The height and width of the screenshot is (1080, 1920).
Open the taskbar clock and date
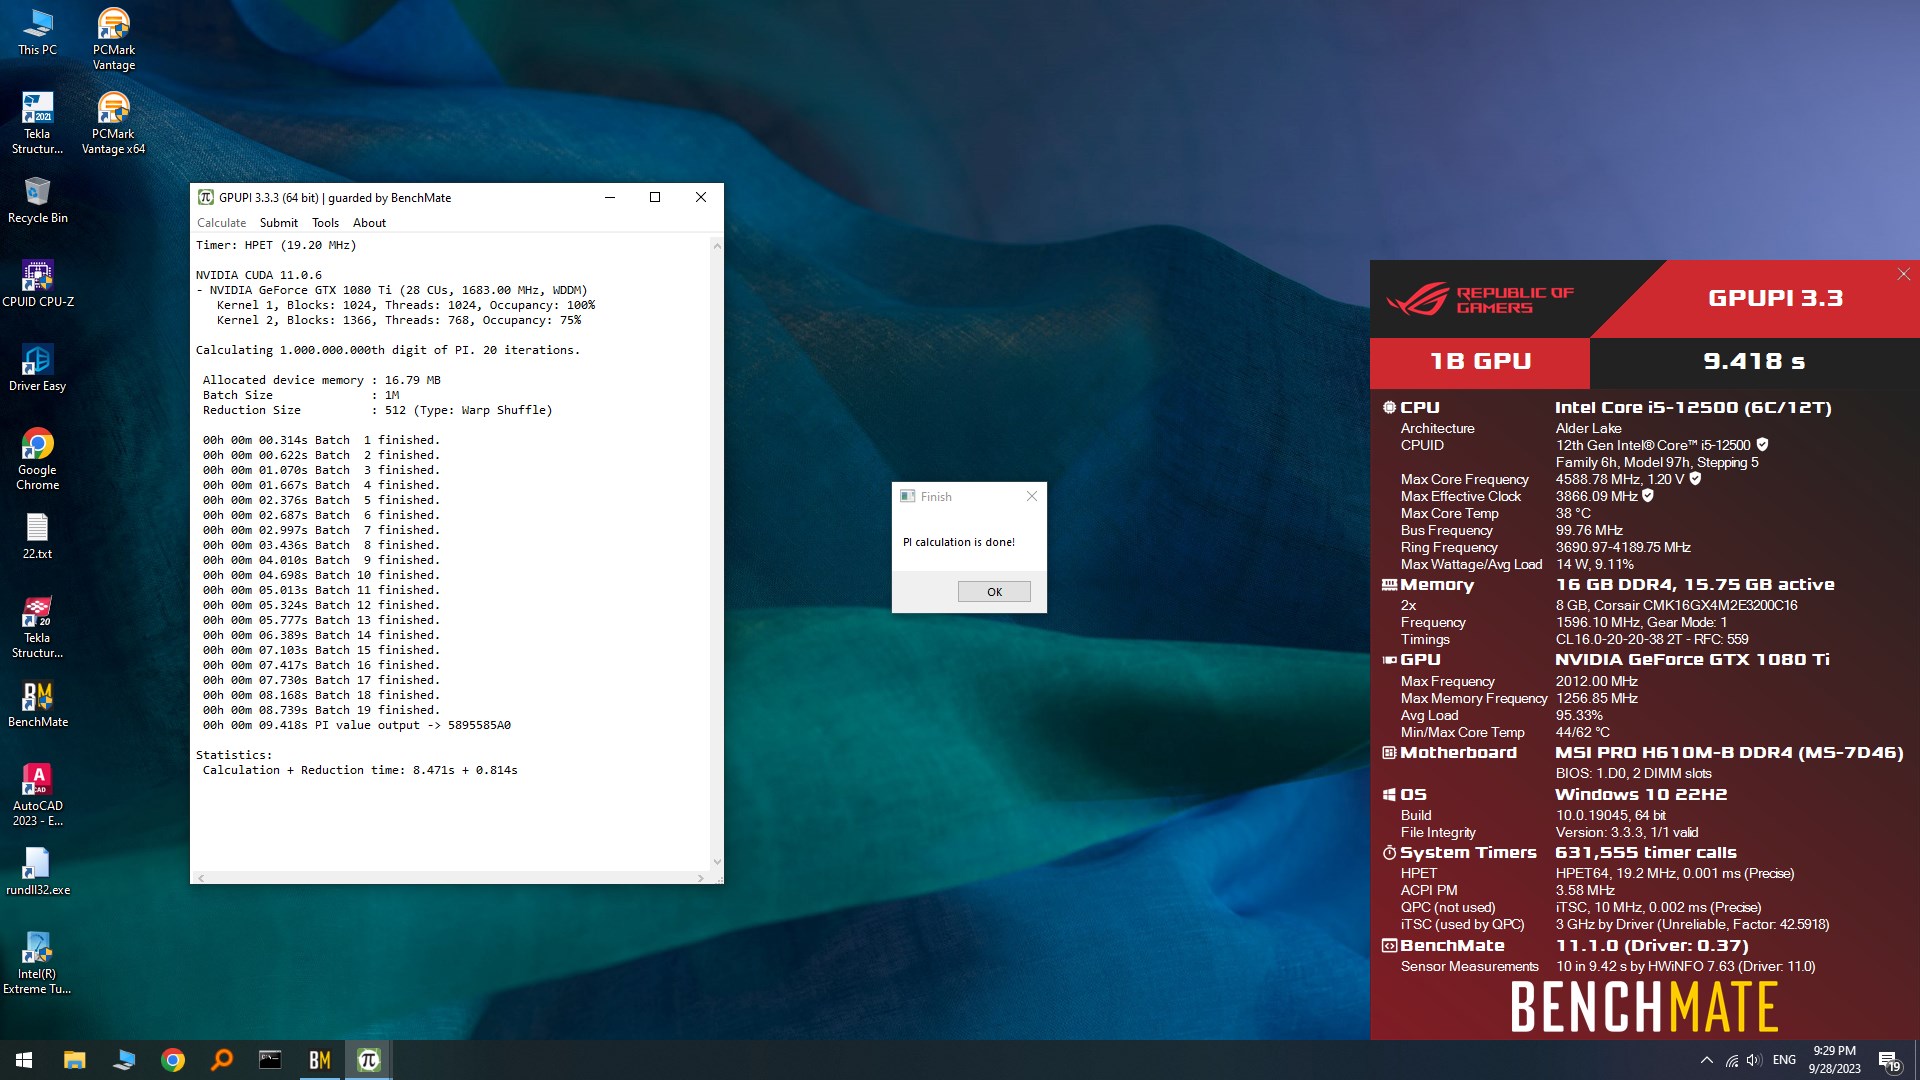point(1834,1060)
